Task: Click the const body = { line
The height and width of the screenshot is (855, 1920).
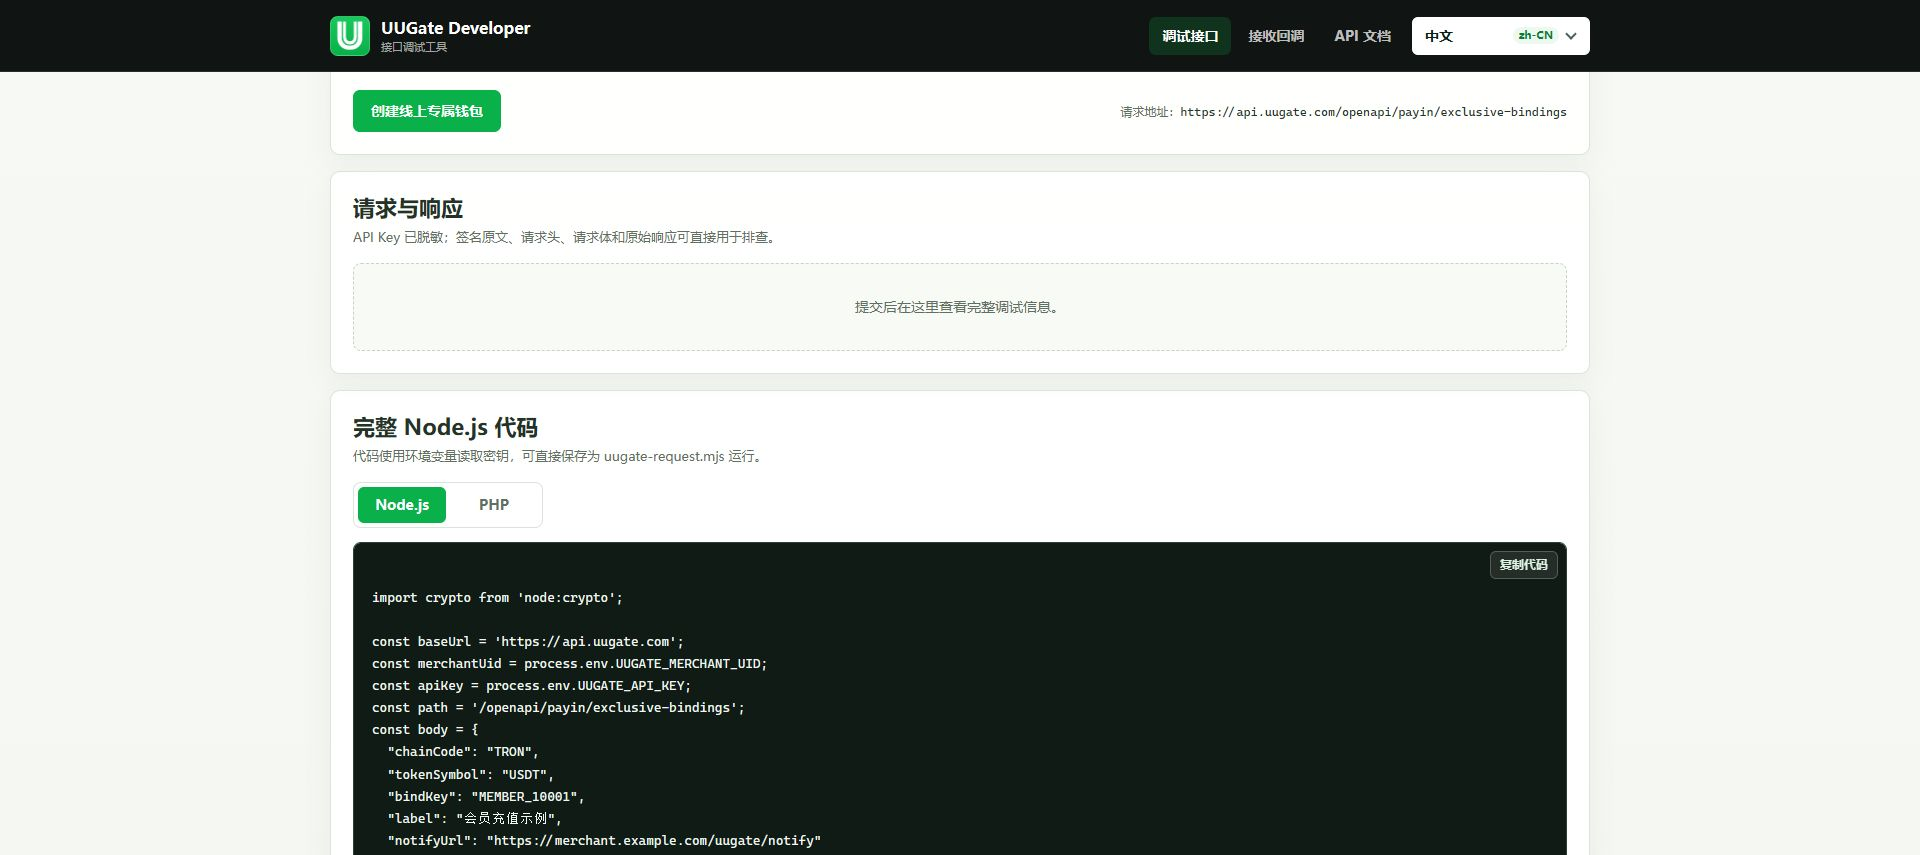Action: pyautogui.click(x=425, y=730)
